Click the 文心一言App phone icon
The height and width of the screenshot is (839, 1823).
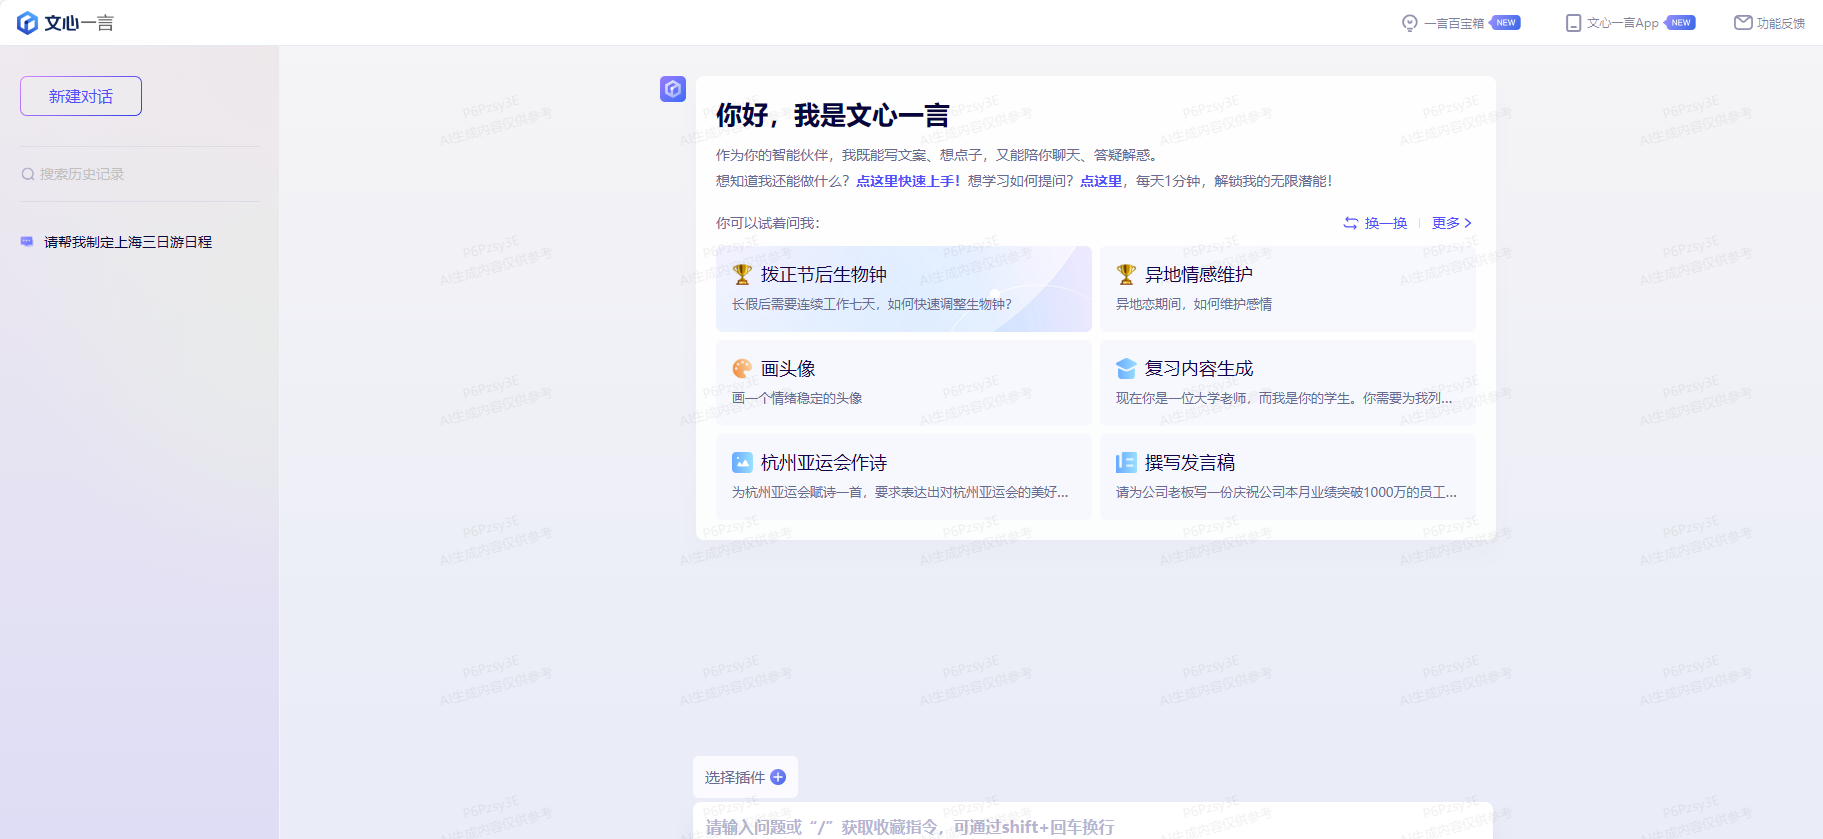(x=1573, y=23)
